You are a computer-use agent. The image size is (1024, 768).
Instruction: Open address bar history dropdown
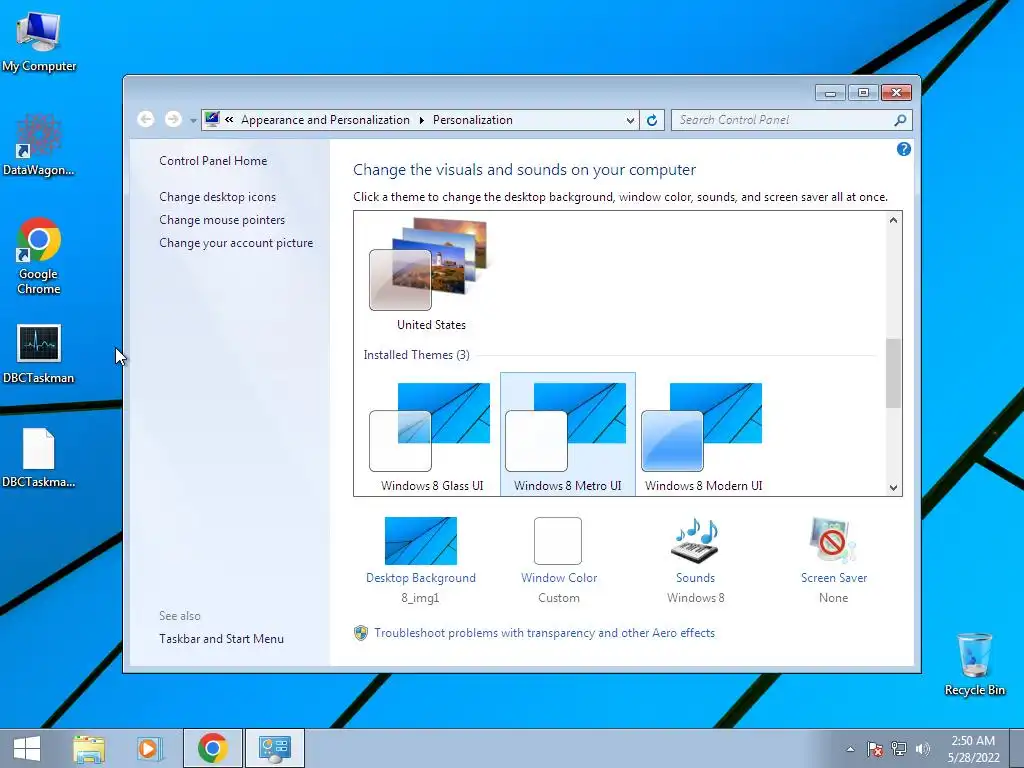(x=630, y=120)
